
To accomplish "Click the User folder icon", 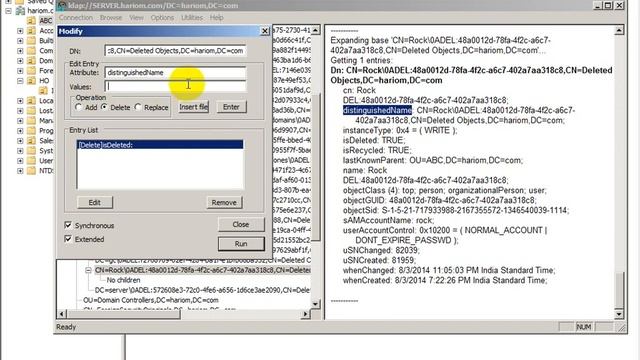I will tap(31, 160).
